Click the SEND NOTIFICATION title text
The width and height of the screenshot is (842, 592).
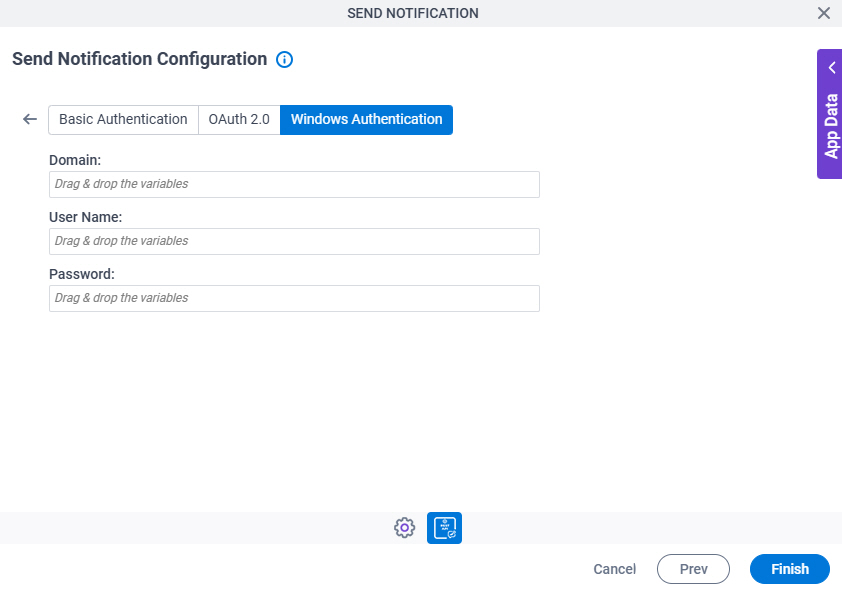coord(412,13)
